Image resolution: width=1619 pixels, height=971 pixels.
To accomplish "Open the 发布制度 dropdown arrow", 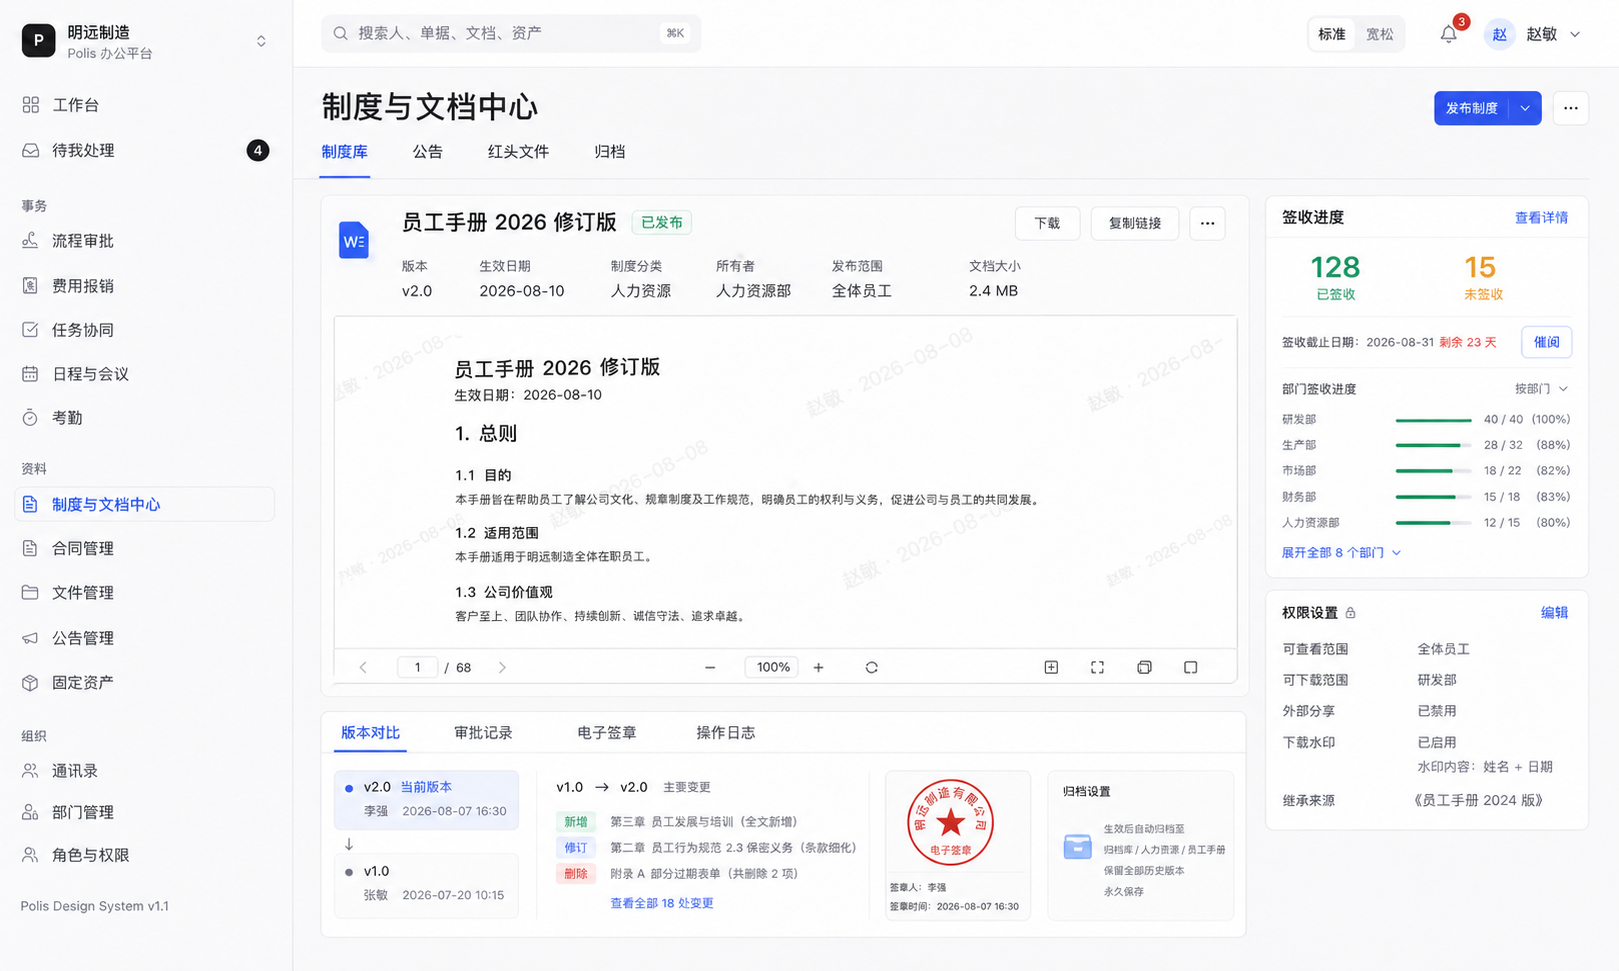I will [1525, 108].
